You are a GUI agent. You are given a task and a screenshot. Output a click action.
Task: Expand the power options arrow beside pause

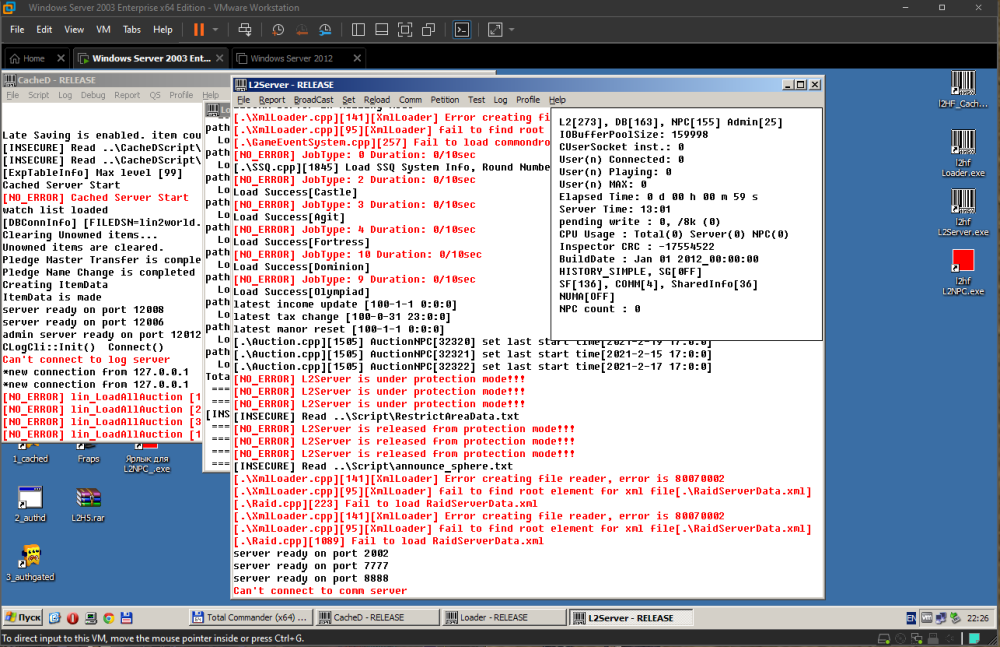point(216,30)
